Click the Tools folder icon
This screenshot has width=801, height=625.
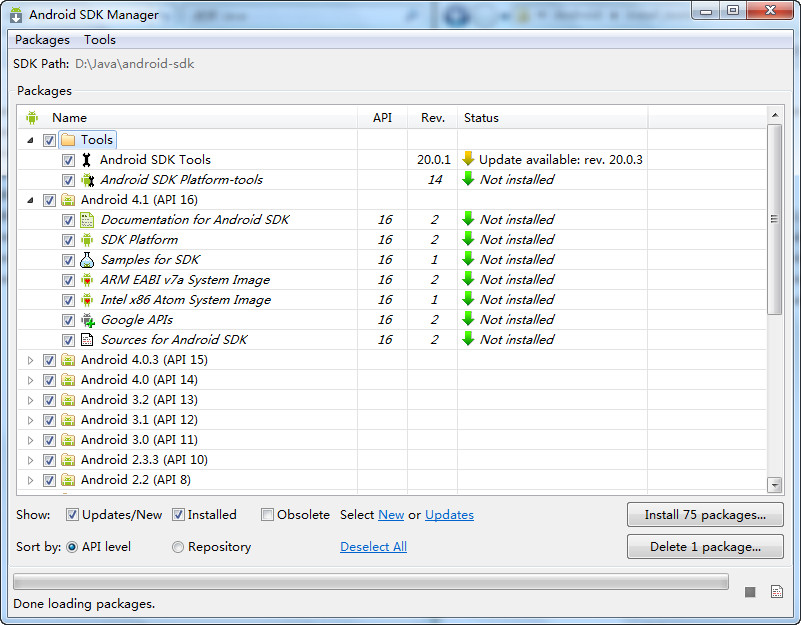coord(68,140)
